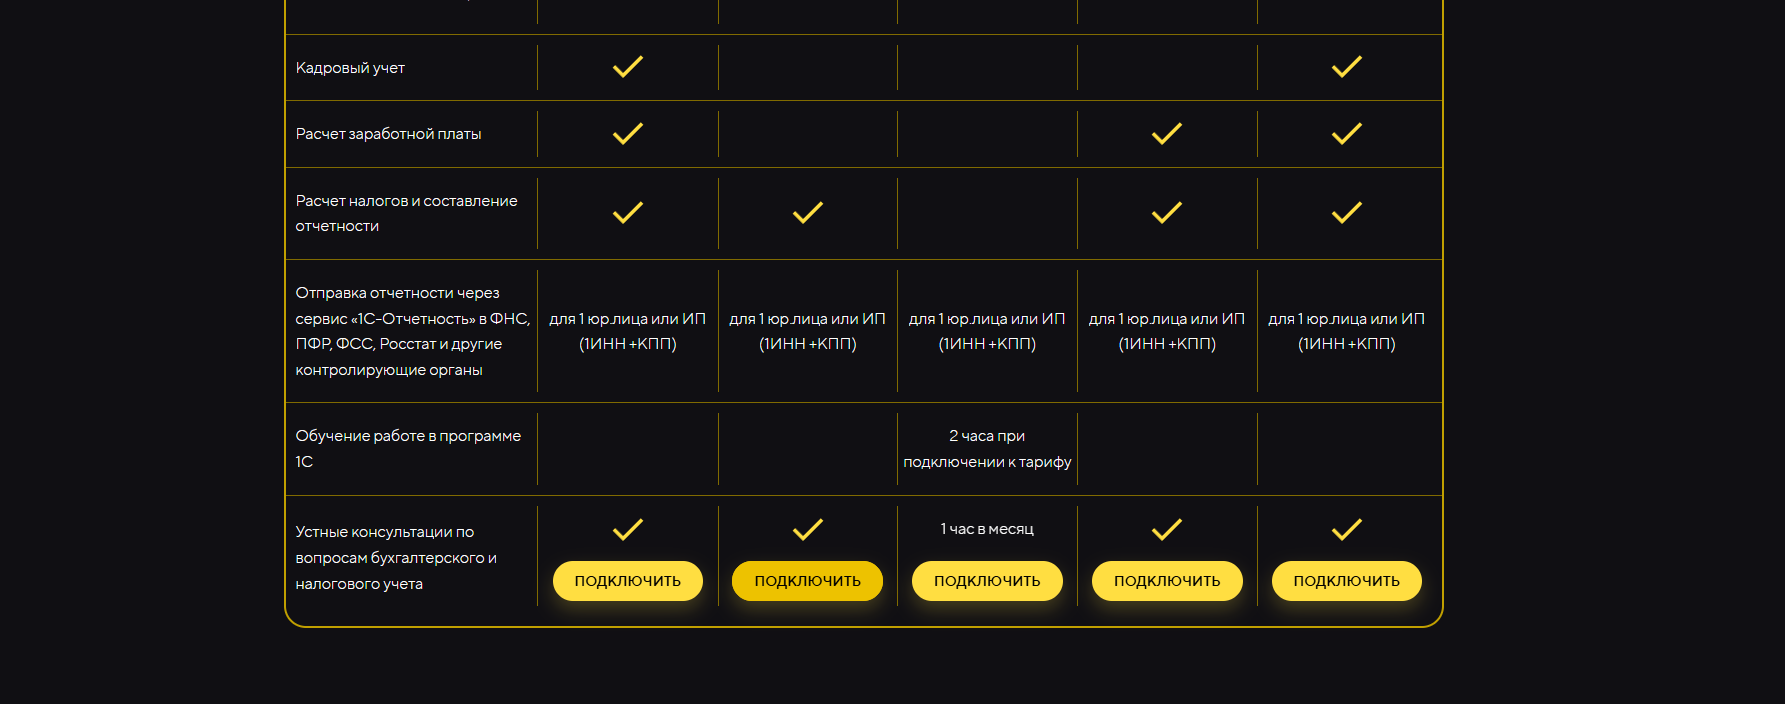Select the 'Обучение работе в программе 1С' row label
Screen dimensions: 1785x704
[407, 449]
